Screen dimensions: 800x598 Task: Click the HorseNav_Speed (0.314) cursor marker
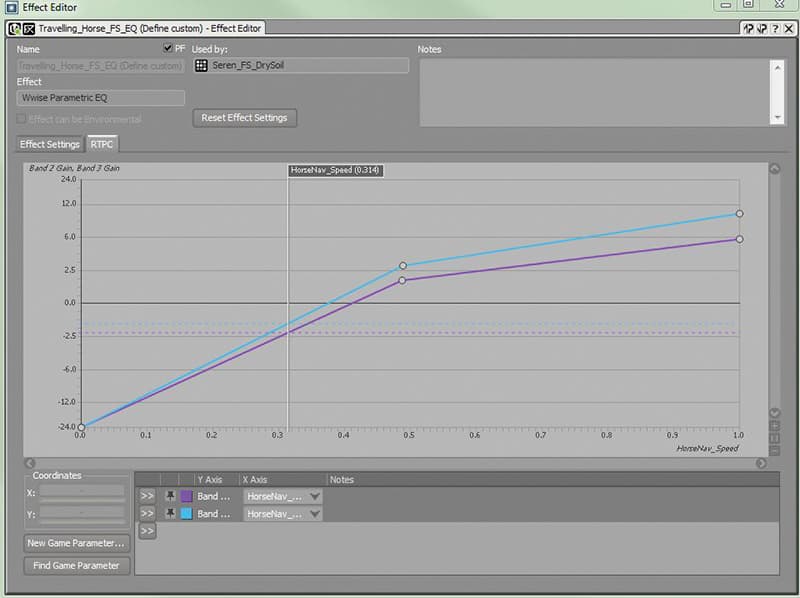pyautogui.click(x=335, y=170)
